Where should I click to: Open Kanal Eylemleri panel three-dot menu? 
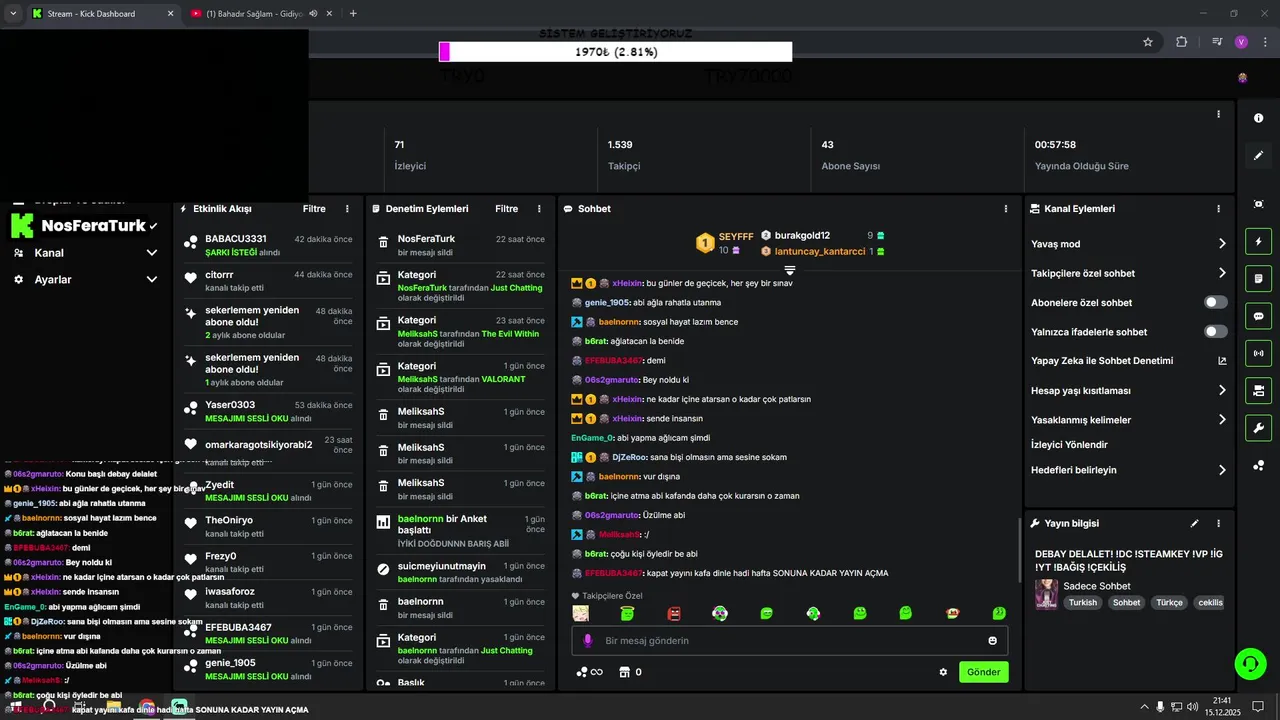click(x=1218, y=209)
